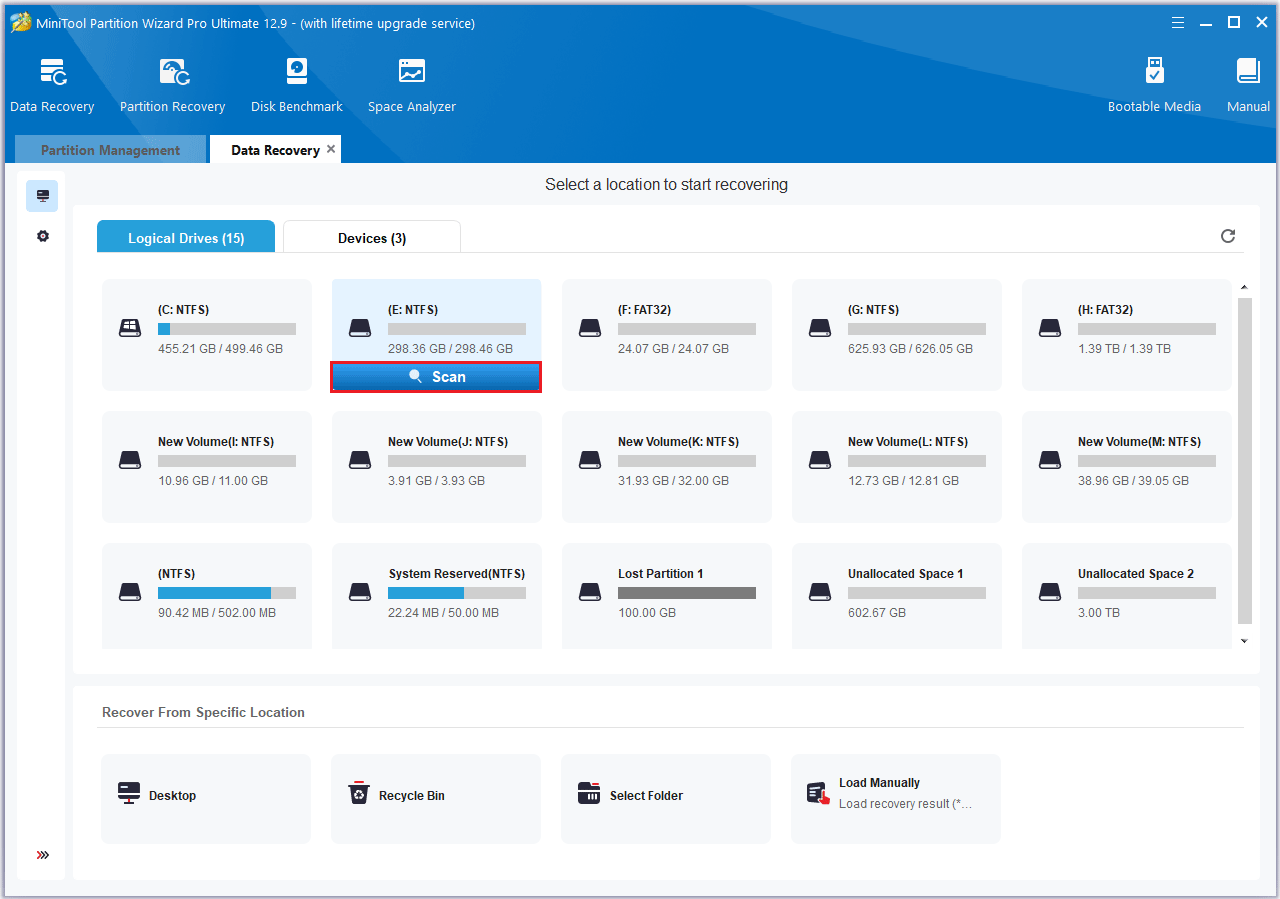
Task: Select 12.73 GB / 12.81 GB text
Action: 903,481
